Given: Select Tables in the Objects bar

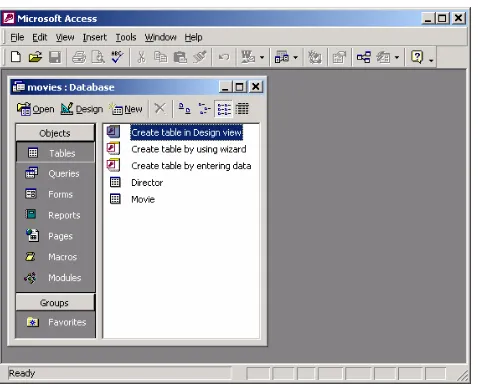Looking at the screenshot, I should (x=55, y=153).
